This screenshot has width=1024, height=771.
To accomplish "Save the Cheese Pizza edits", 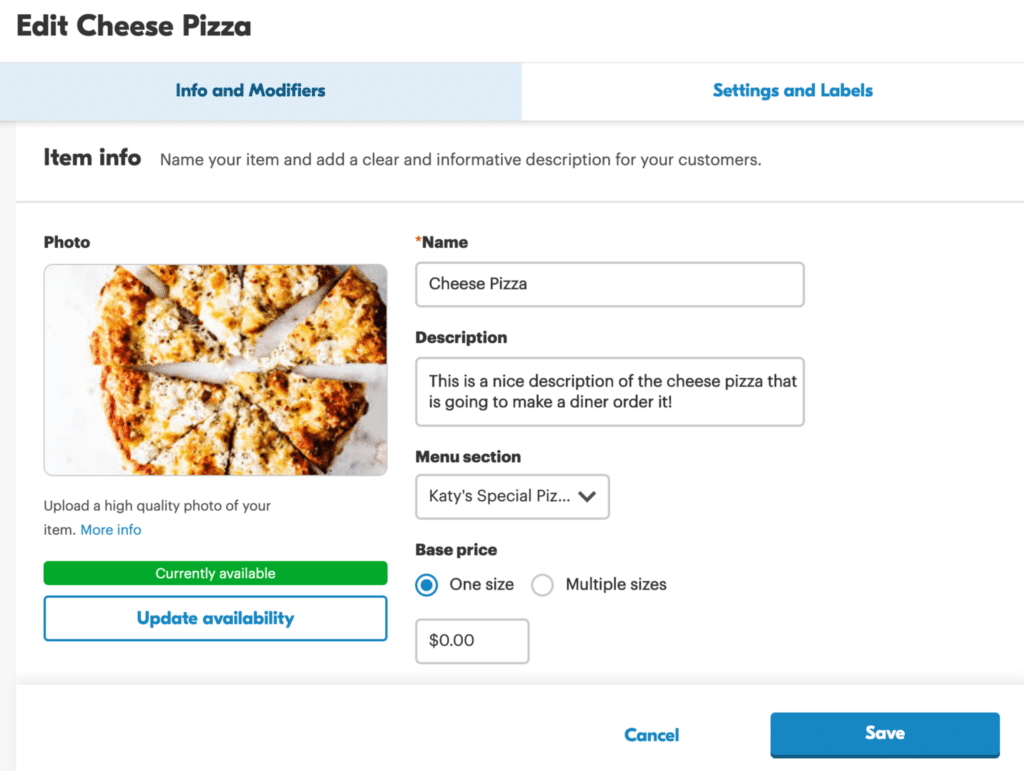I will pos(884,734).
